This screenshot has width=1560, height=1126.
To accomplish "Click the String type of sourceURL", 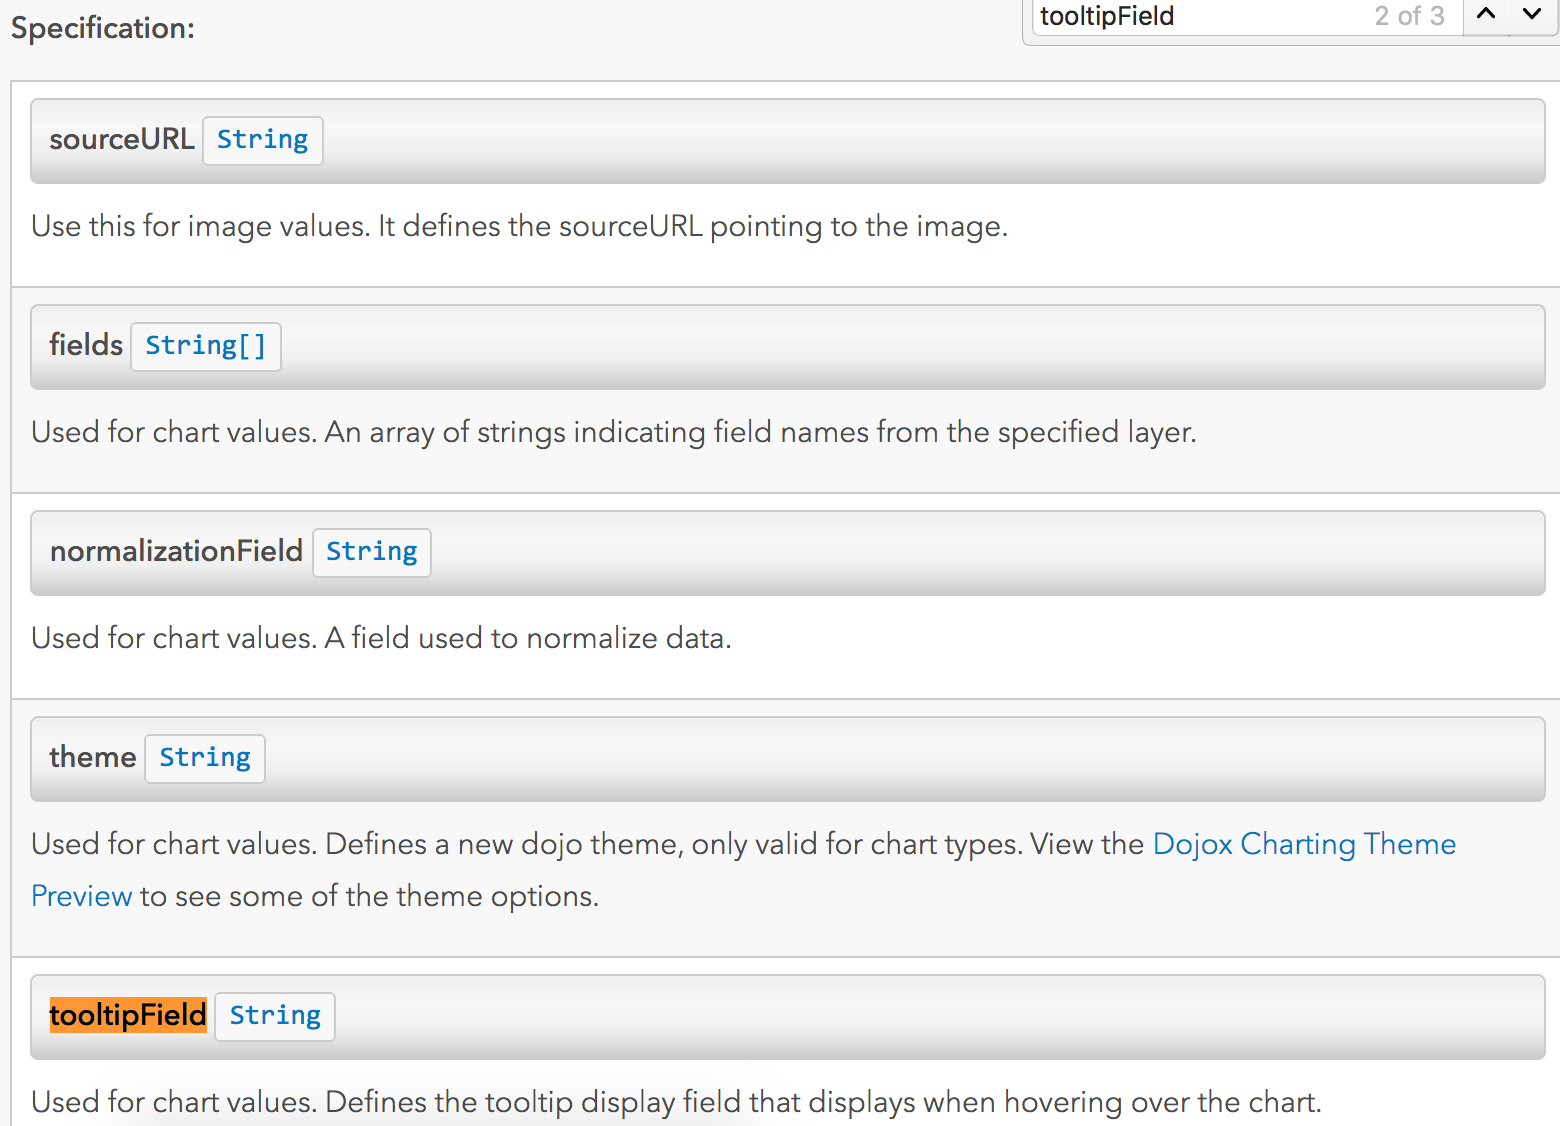I will (262, 140).
